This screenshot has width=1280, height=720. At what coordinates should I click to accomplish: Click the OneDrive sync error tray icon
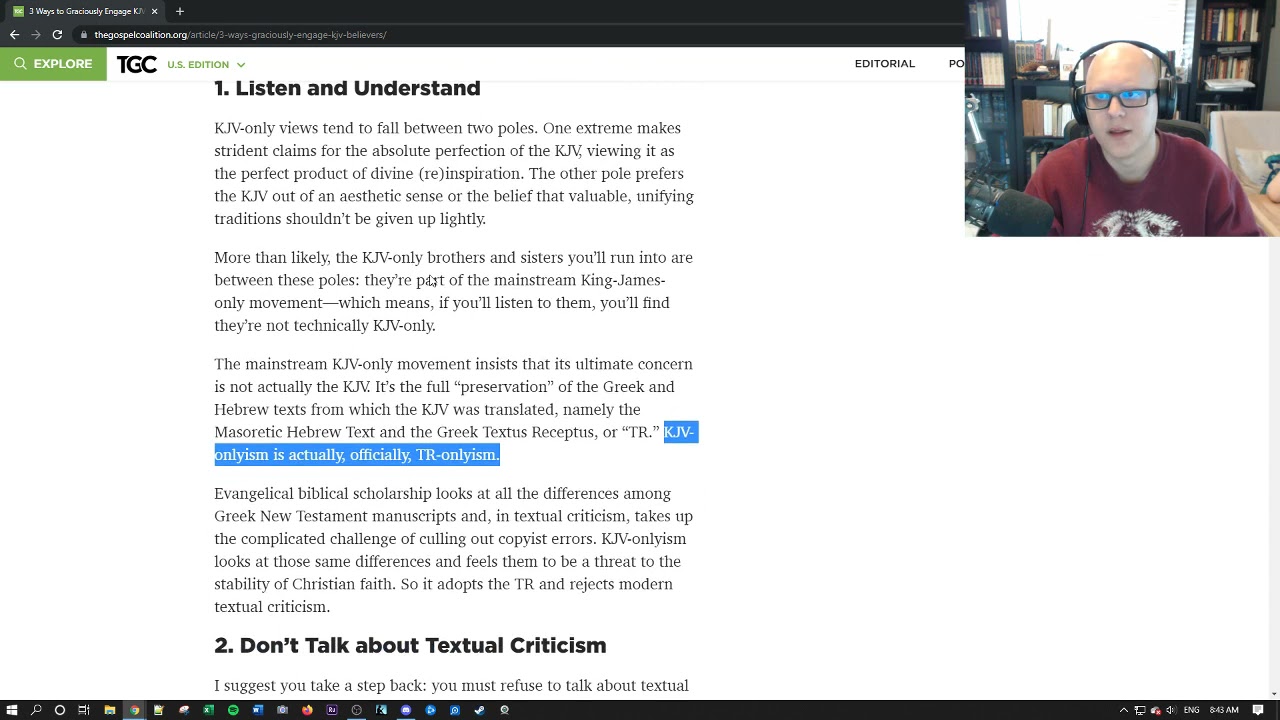[1156, 710]
